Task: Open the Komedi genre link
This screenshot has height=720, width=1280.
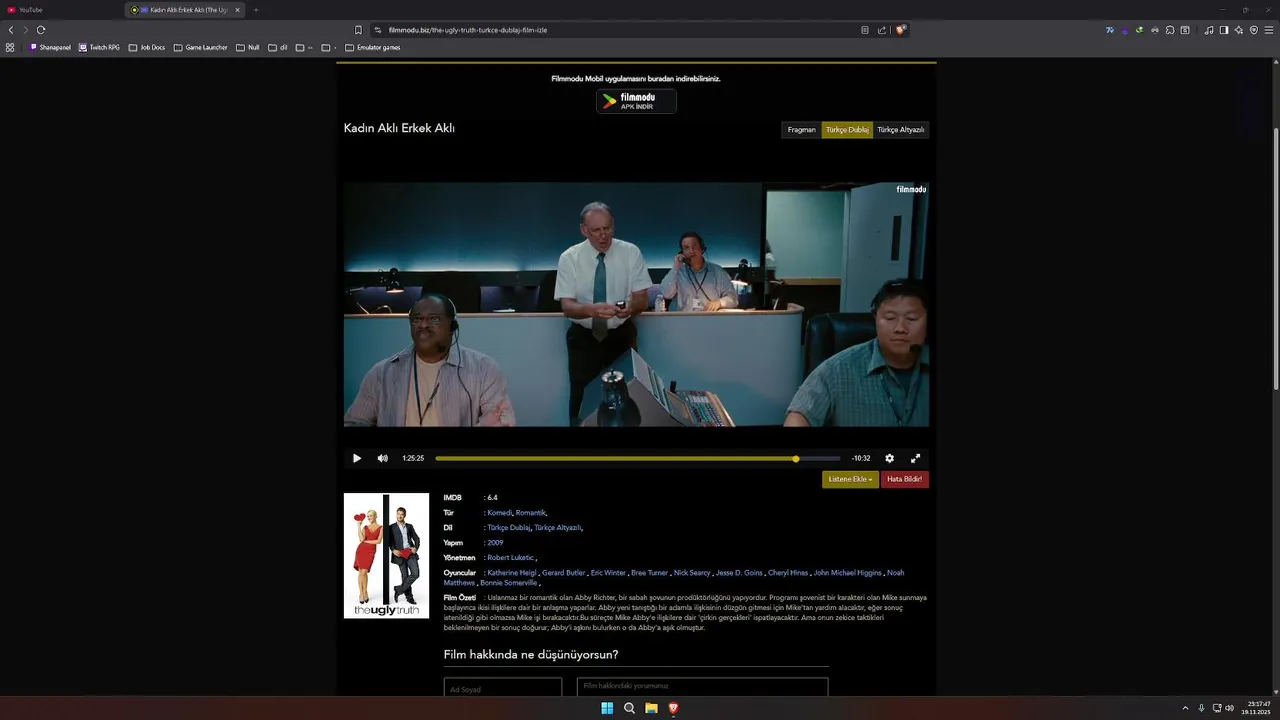Action: point(500,513)
